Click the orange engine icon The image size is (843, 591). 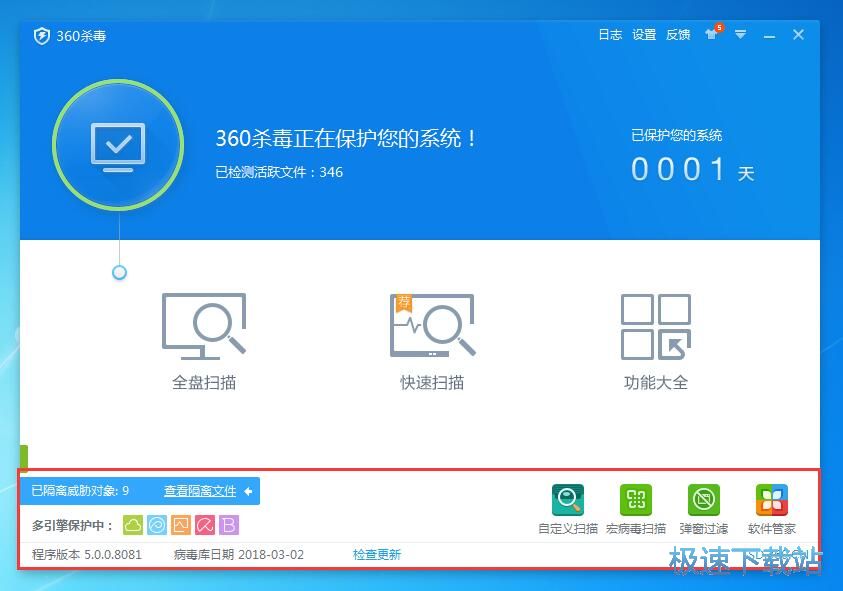click(181, 525)
